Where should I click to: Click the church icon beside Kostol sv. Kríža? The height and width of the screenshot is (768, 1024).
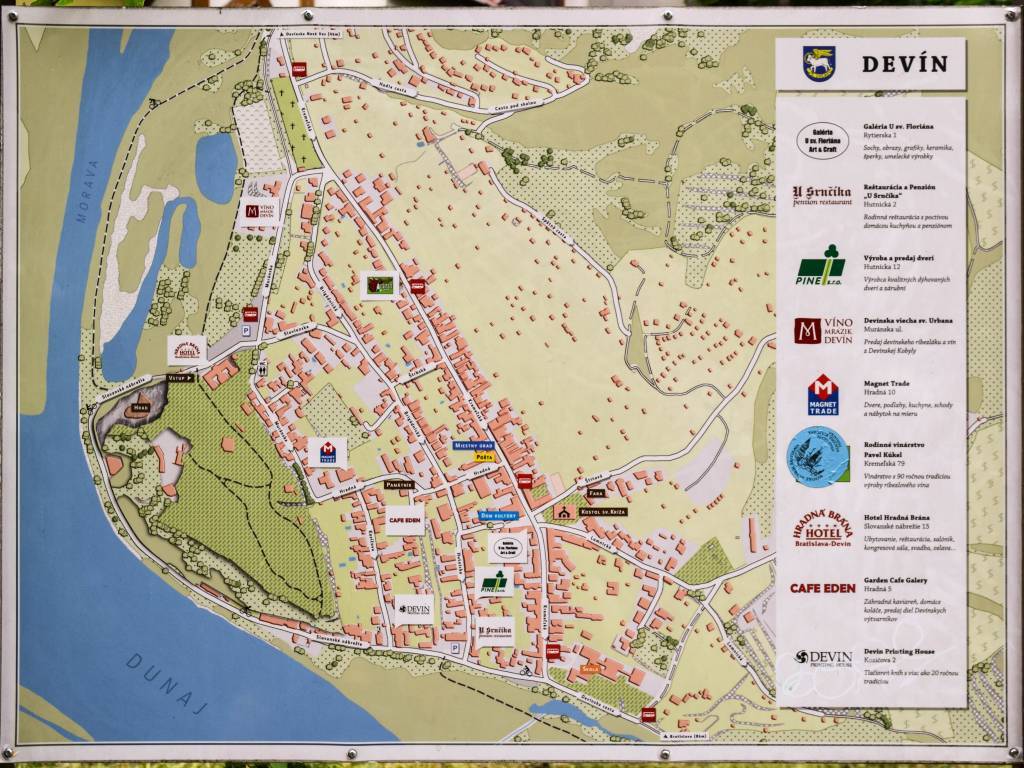tap(565, 511)
